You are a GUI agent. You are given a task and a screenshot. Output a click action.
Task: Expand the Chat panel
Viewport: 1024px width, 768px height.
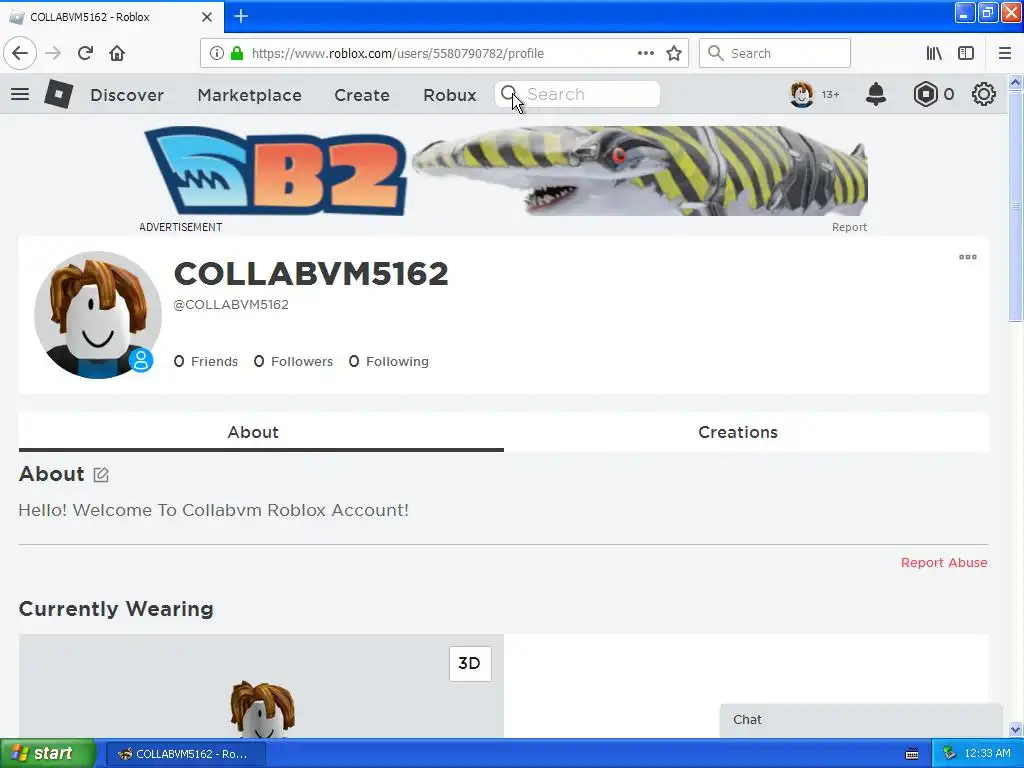pyautogui.click(x=860, y=720)
